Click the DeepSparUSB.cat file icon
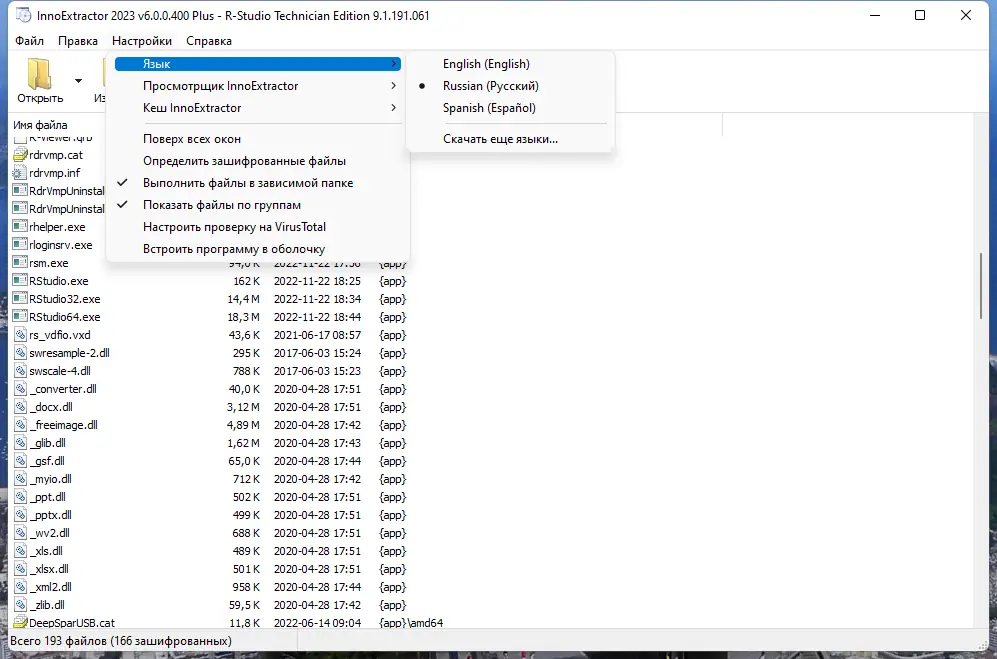Screen dimensions: 997x659 click(x=20, y=623)
